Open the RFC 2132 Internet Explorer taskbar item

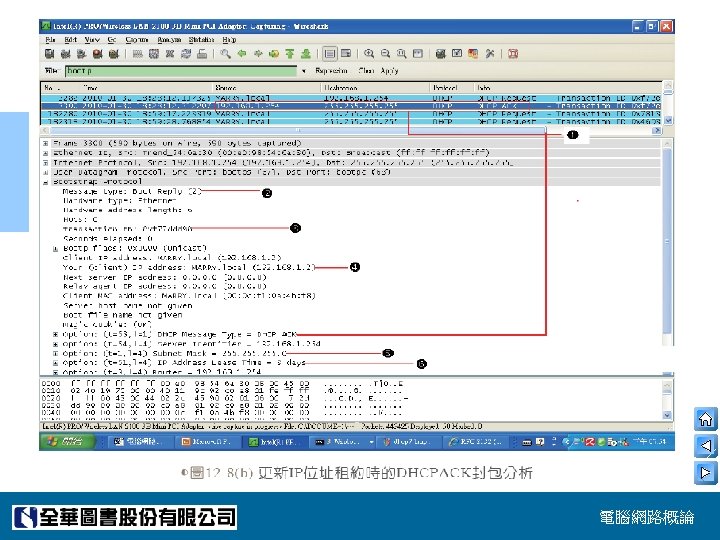[x=476, y=442]
